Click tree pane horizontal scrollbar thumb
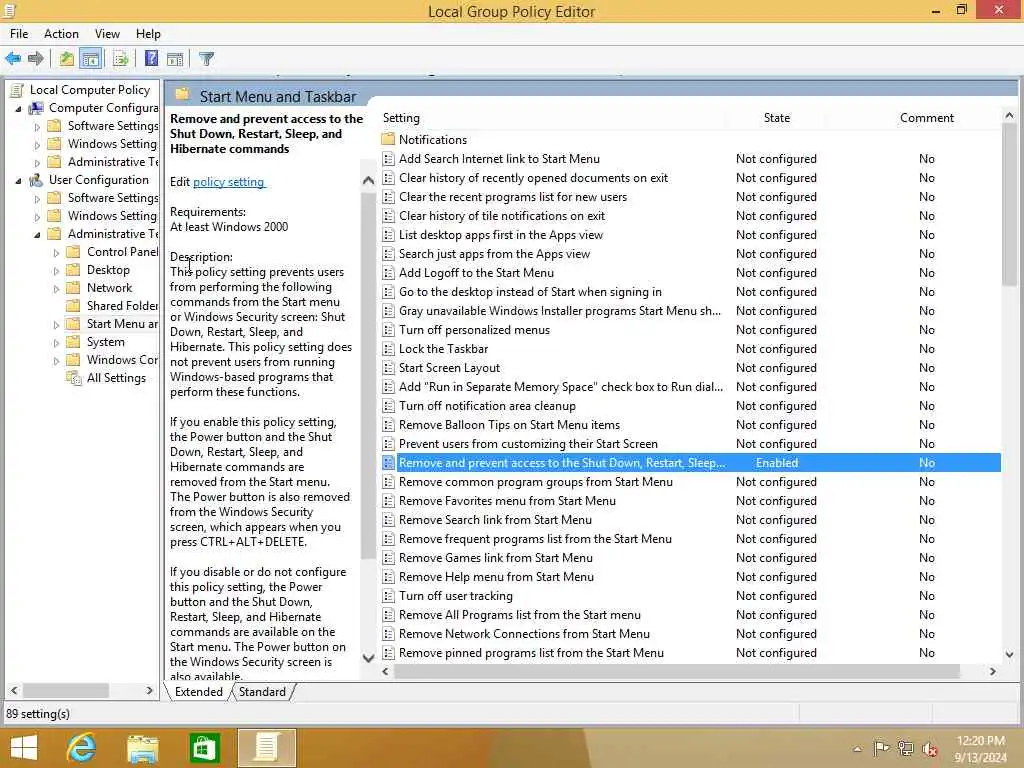This screenshot has width=1024, height=768. point(65,690)
